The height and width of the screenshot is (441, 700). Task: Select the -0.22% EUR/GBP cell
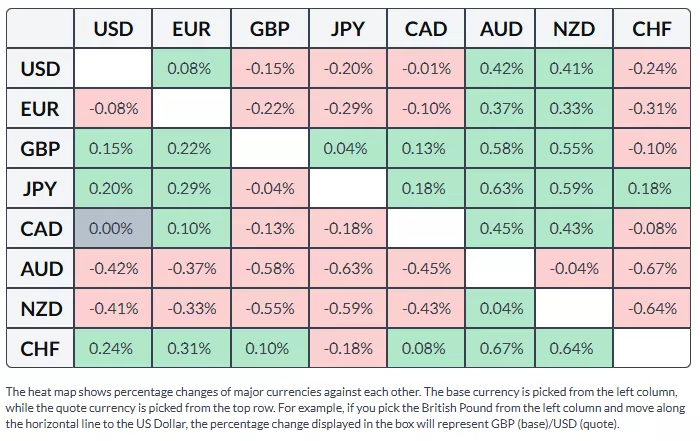(269, 109)
